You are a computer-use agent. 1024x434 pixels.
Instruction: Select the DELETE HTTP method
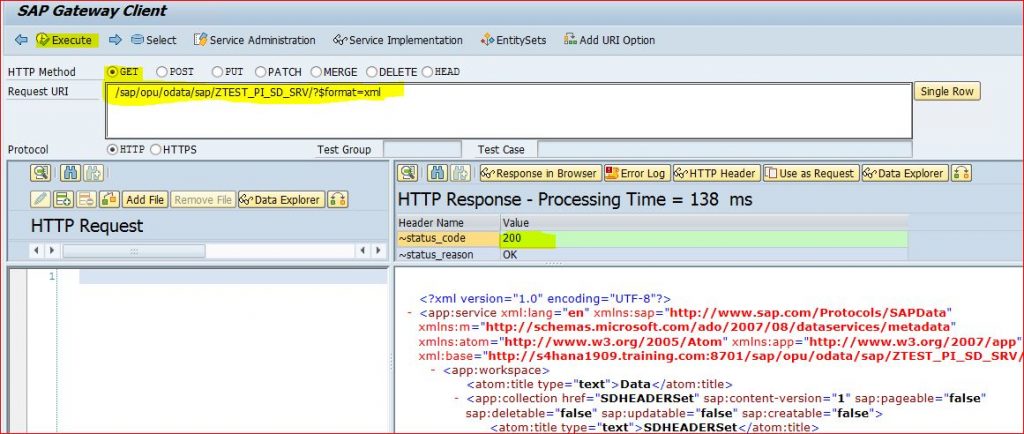(372, 72)
